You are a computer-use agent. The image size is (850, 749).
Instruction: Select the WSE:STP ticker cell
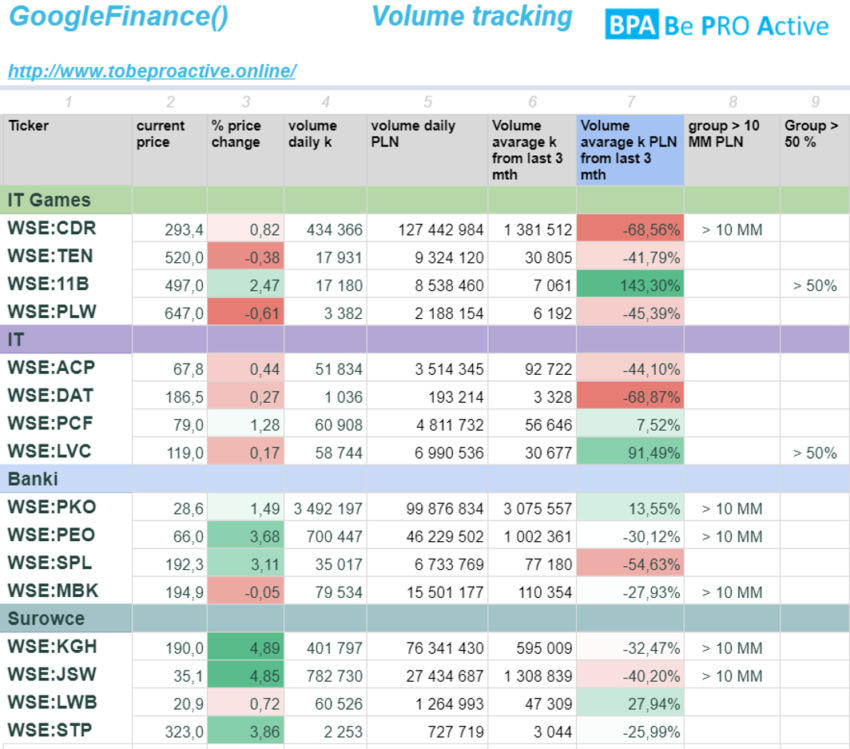pyautogui.click(x=66, y=731)
